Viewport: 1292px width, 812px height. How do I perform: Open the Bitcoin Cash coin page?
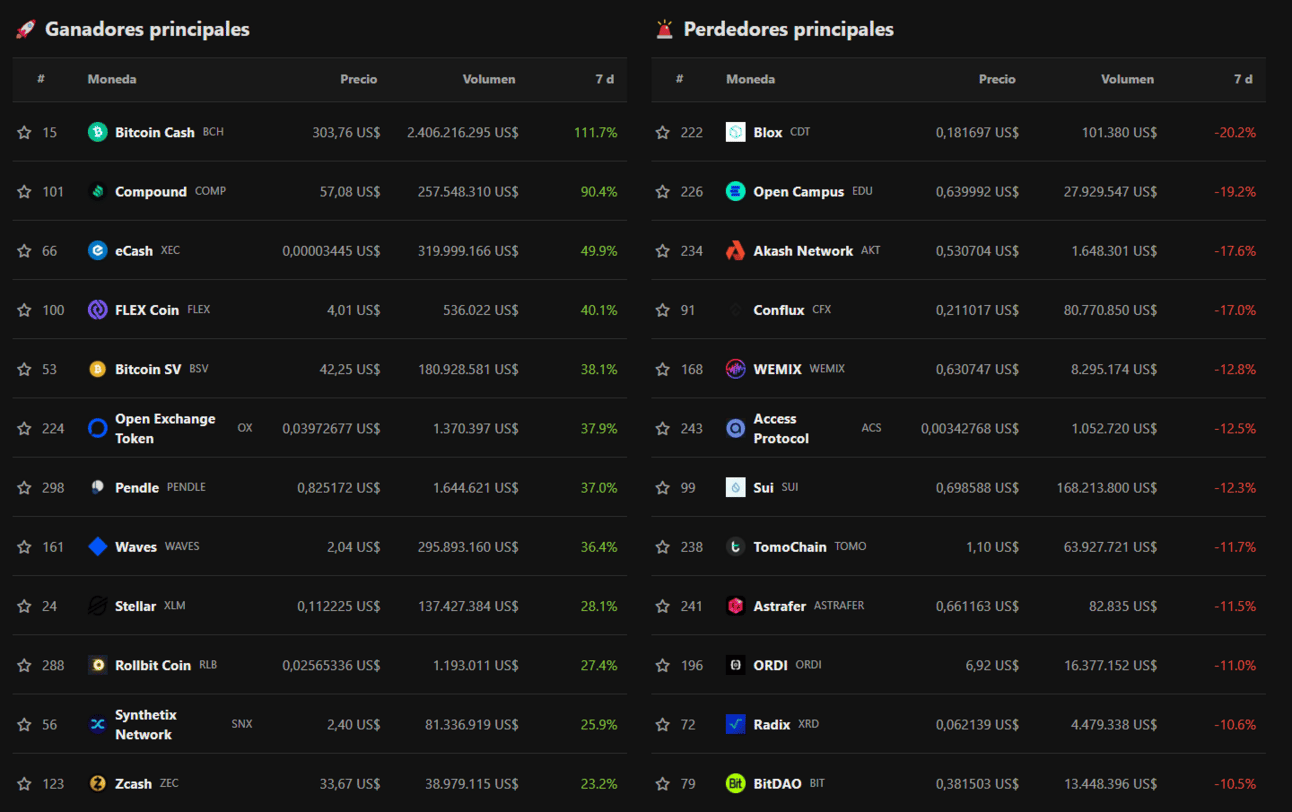tap(155, 132)
